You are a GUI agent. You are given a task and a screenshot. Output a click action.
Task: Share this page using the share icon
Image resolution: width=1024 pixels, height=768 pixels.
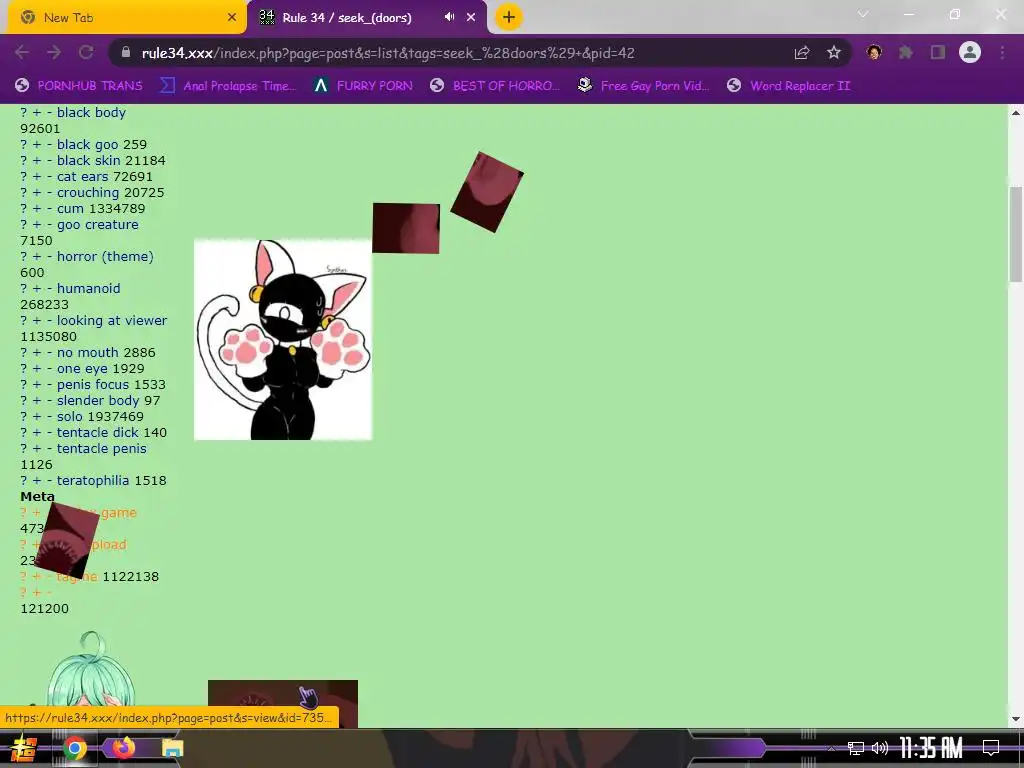802,53
